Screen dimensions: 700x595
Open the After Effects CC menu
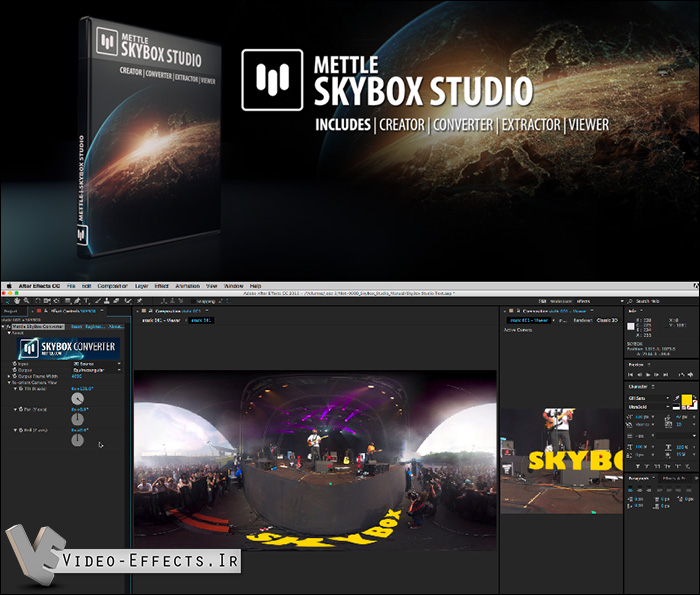39,286
